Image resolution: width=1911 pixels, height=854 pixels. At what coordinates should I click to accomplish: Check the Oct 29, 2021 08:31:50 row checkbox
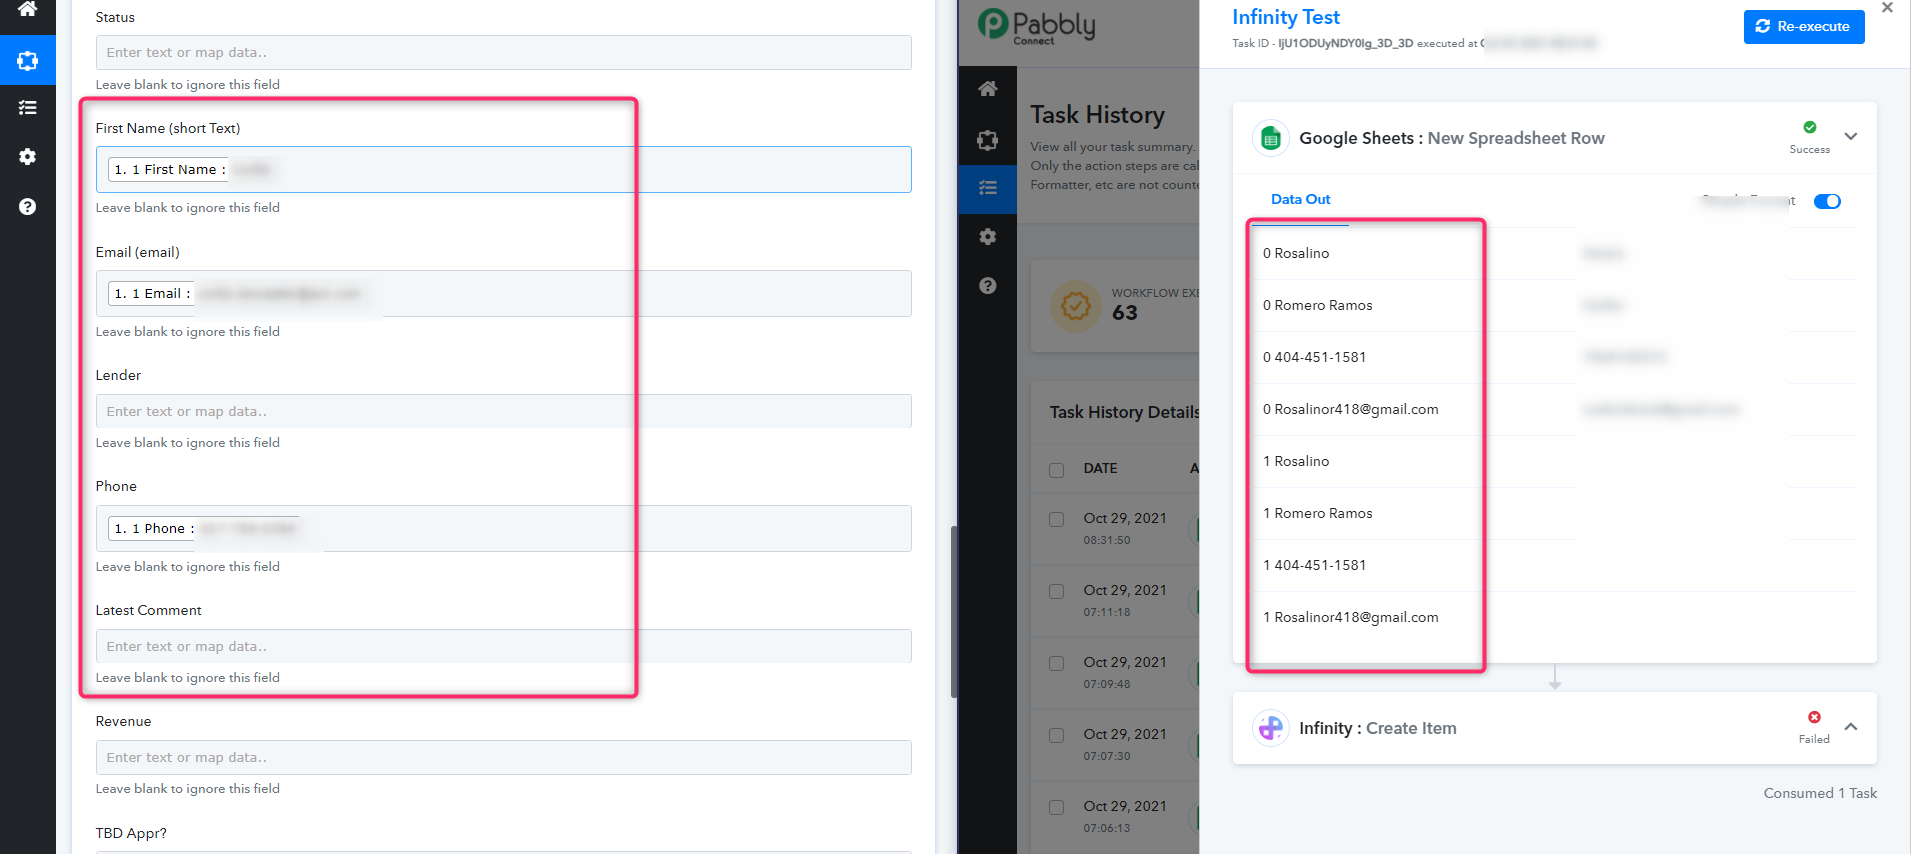[x=1056, y=520]
